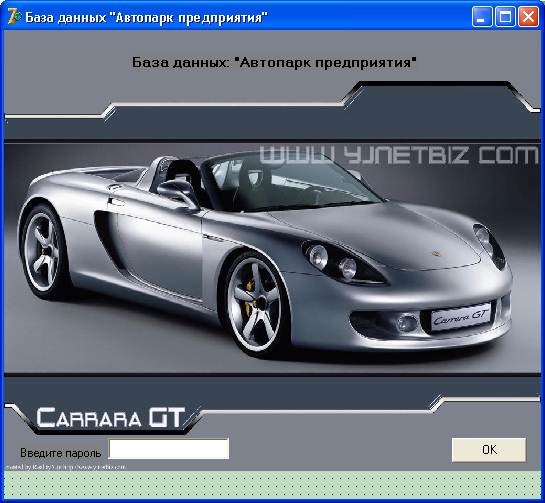Focus the password input field
The image size is (545, 503).
click(x=169, y=449)
